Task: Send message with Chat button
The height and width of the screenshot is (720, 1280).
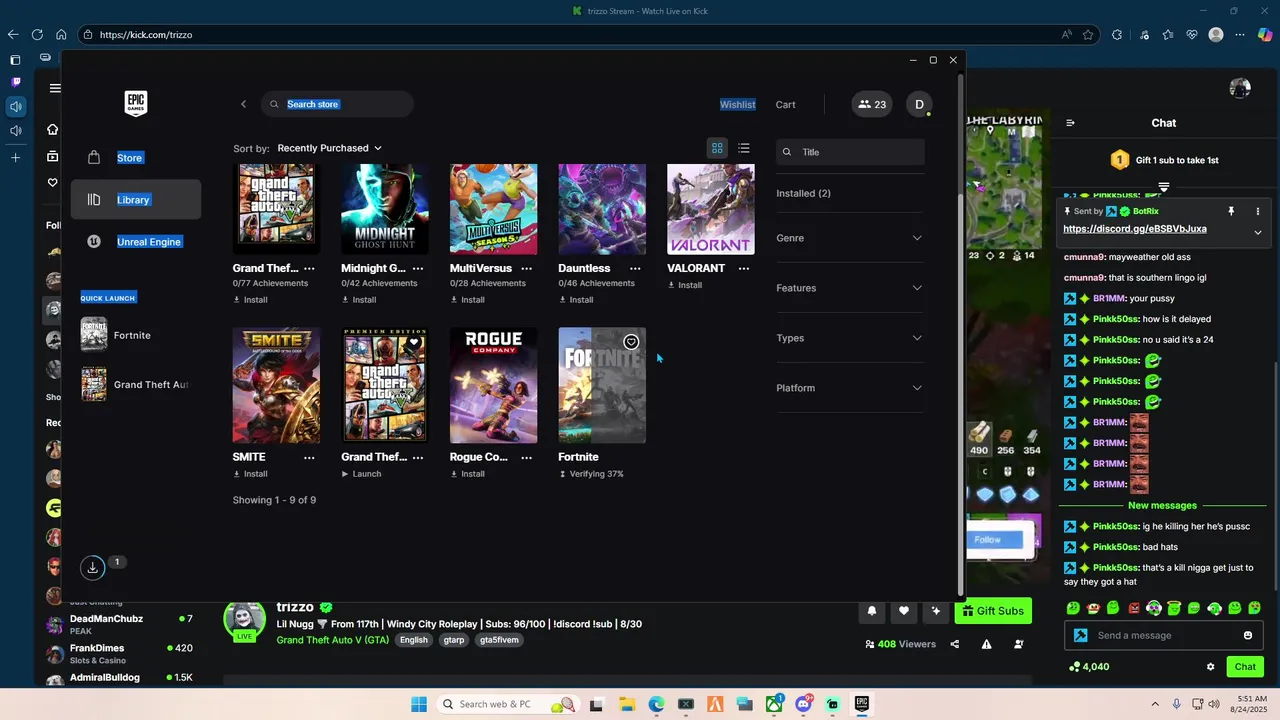Action: (x=1245, y=667)
